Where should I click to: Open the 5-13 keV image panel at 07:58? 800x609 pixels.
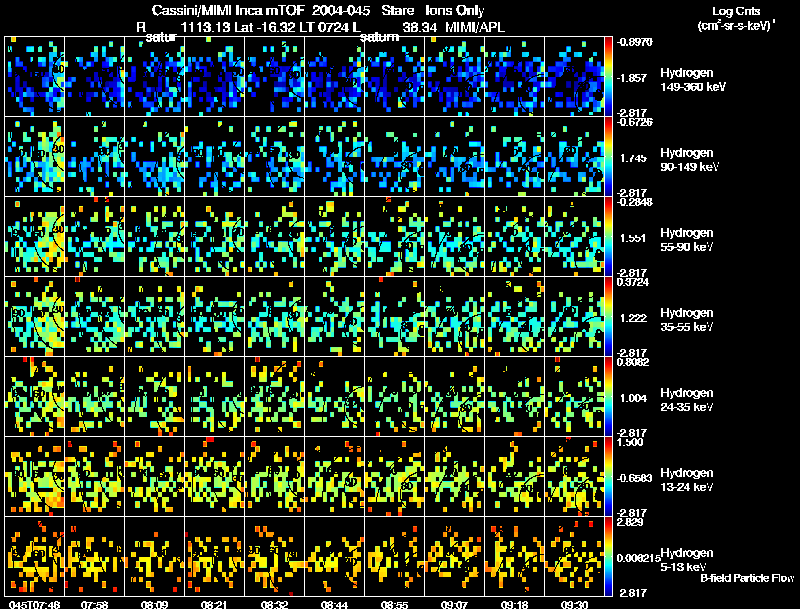pyautogui.click(x=94, y=557)
